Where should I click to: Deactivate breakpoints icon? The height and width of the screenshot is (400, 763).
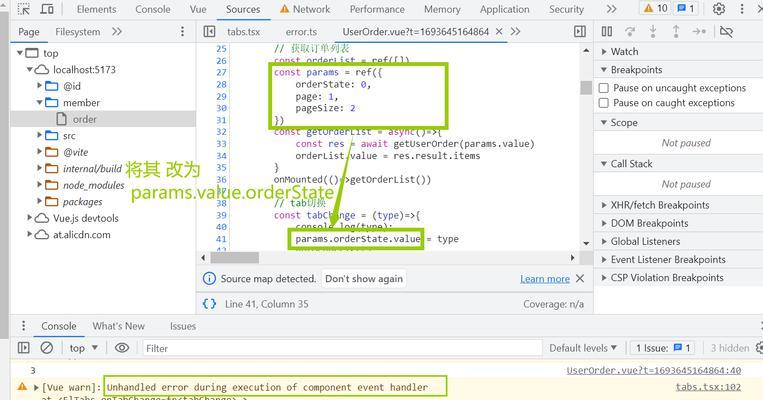coord(726,32)
